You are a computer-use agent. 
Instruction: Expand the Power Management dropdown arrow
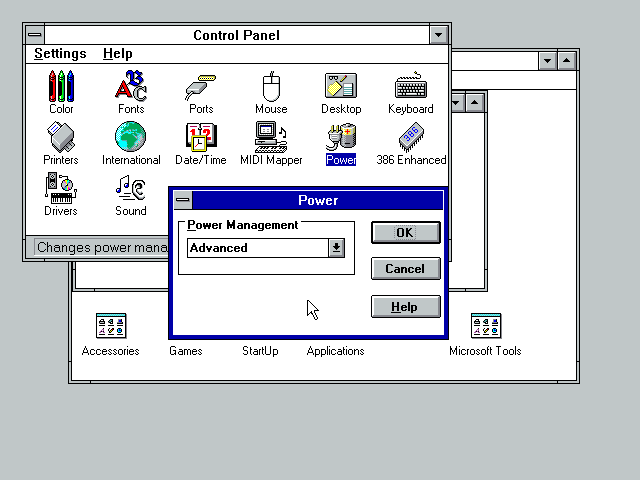(337, 248)
